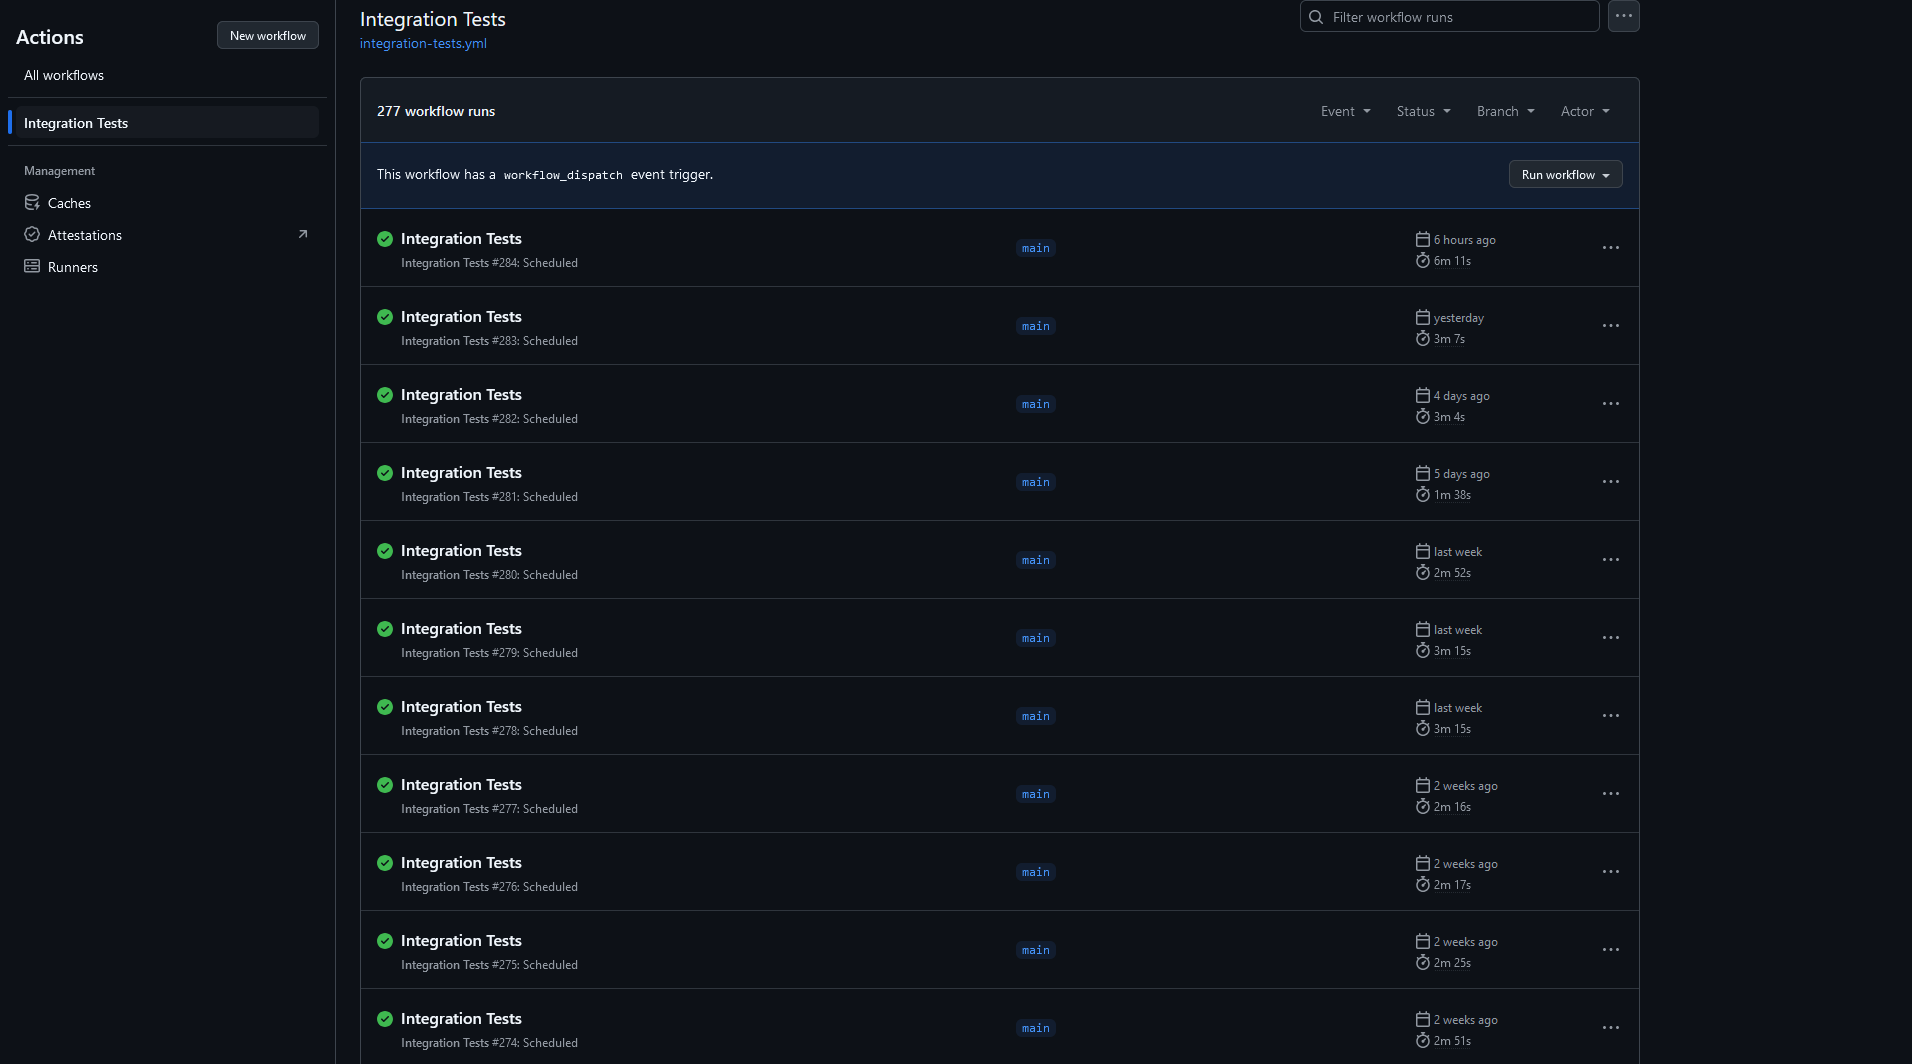Expand the Event filter dropdown
Image resolution: width=1912 pixels, height=1064 pixels.
tap(1345, 111)
